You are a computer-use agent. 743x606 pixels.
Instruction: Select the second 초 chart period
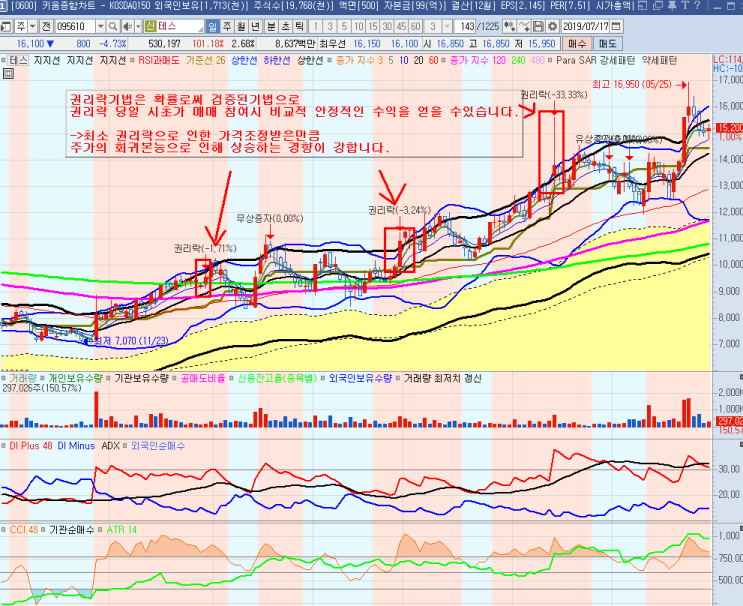click(x=285, y=26)
